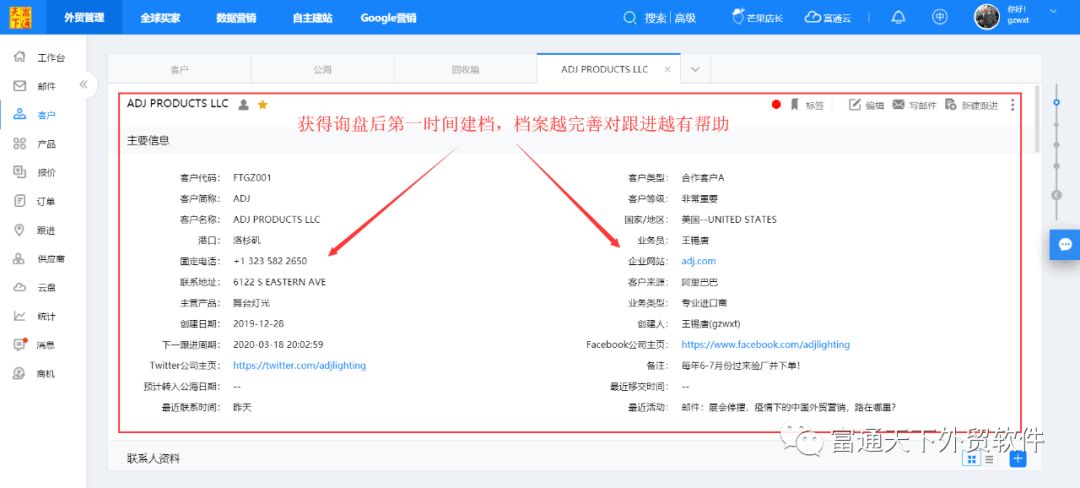Open 标签 bookmark tags
Image resolution: width=1080 pixels, height=488 pixels.
[807, 105]
